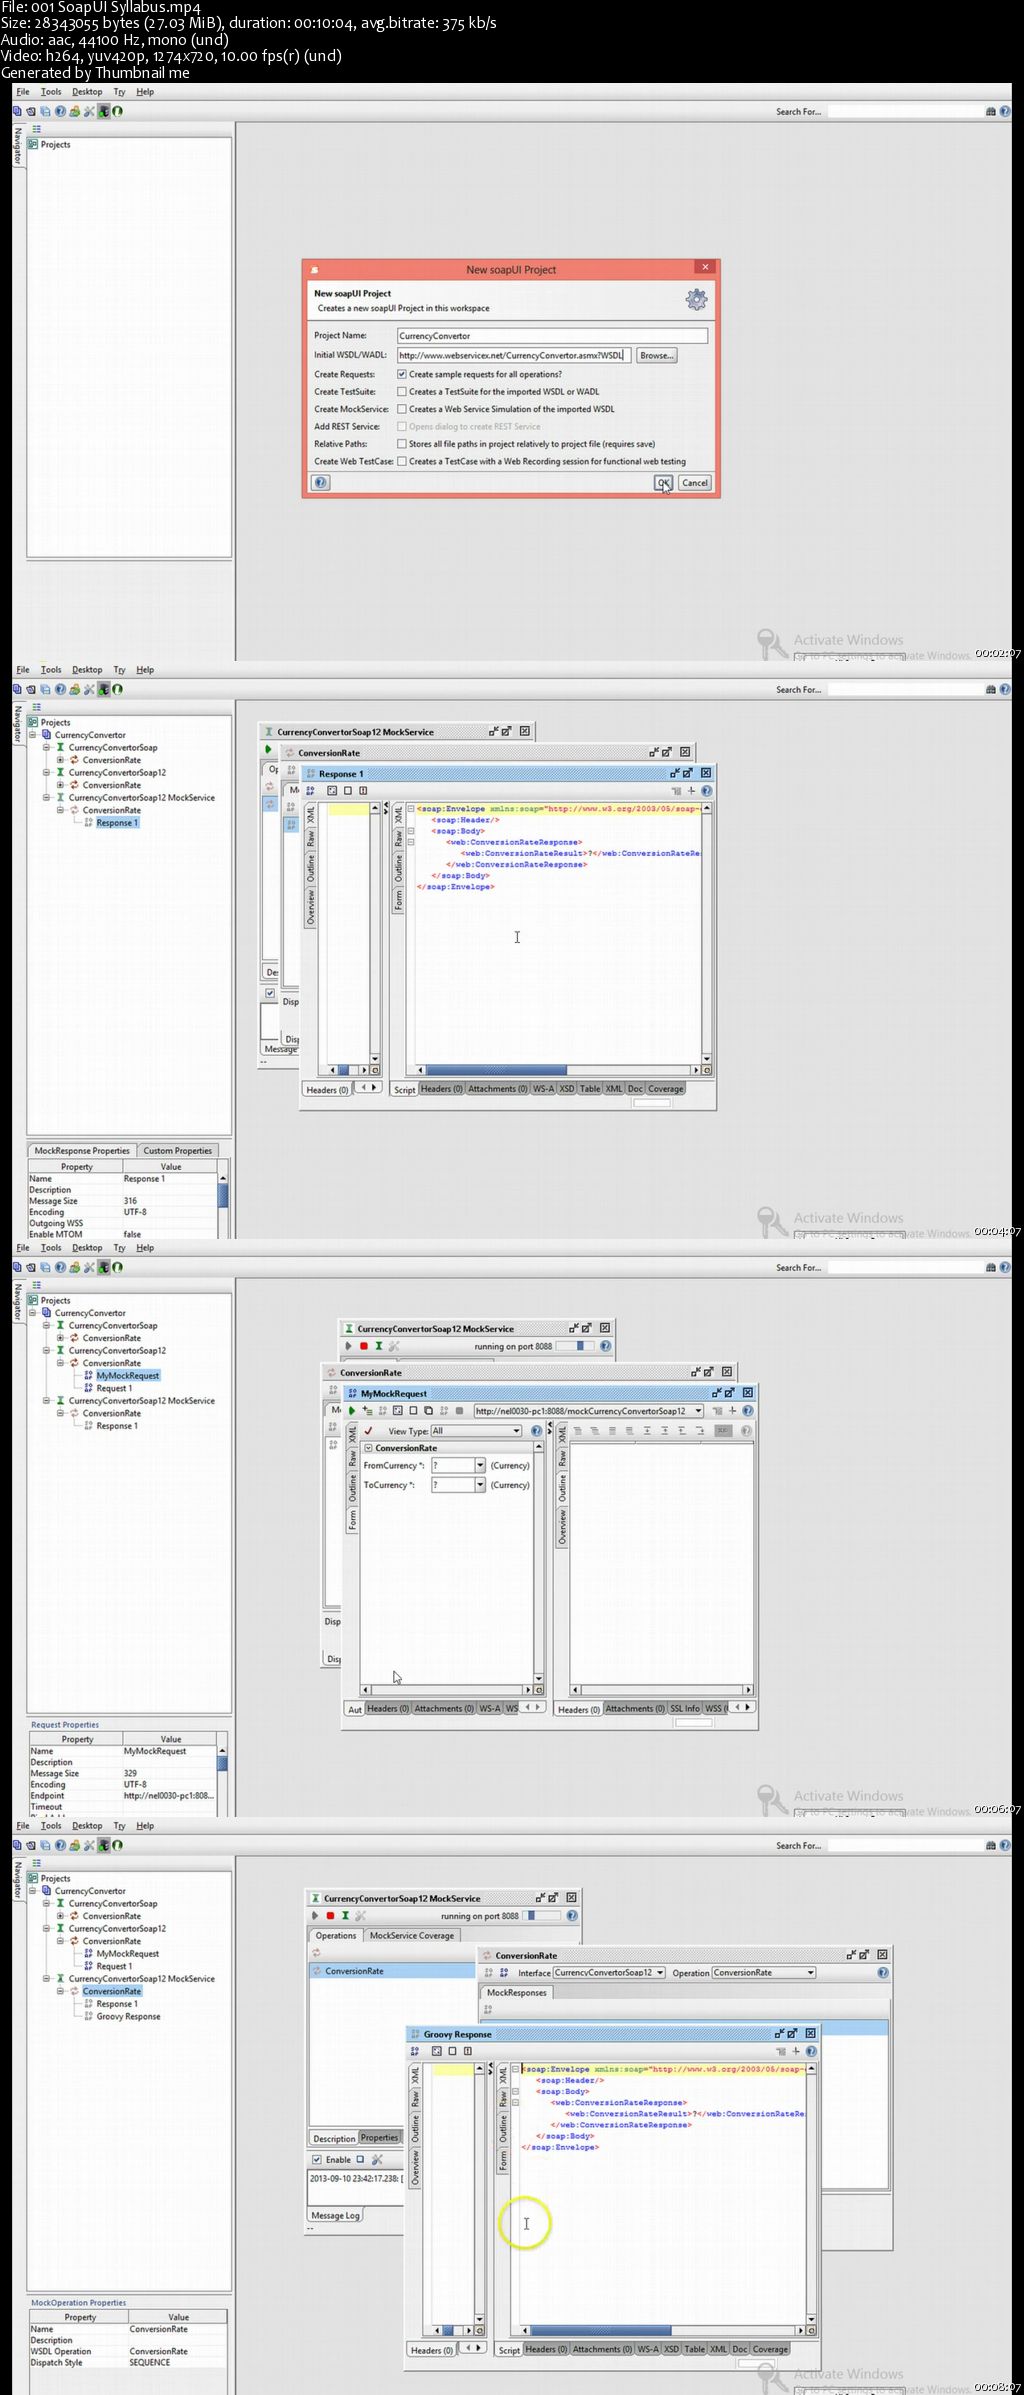Image resolution: width=1024 pixels, height=2395 pixels.
Task: Click help icon in Groovy Response window toolbar
Action: [811, 2051]
